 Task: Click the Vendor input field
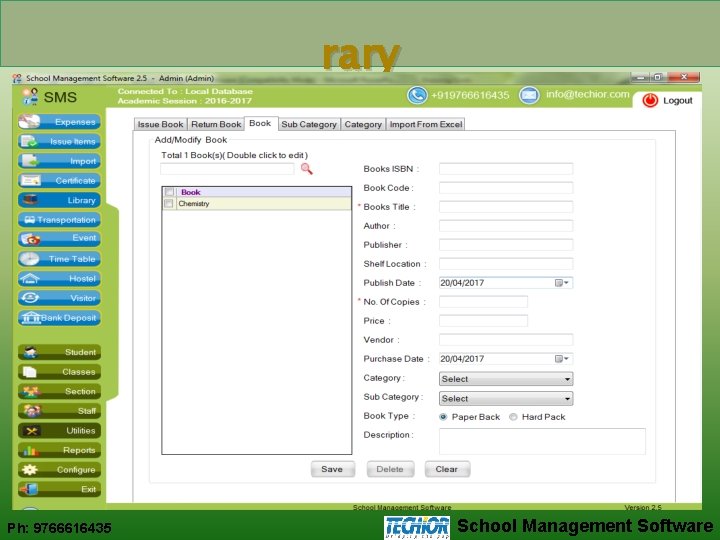[x=506, y=340]
